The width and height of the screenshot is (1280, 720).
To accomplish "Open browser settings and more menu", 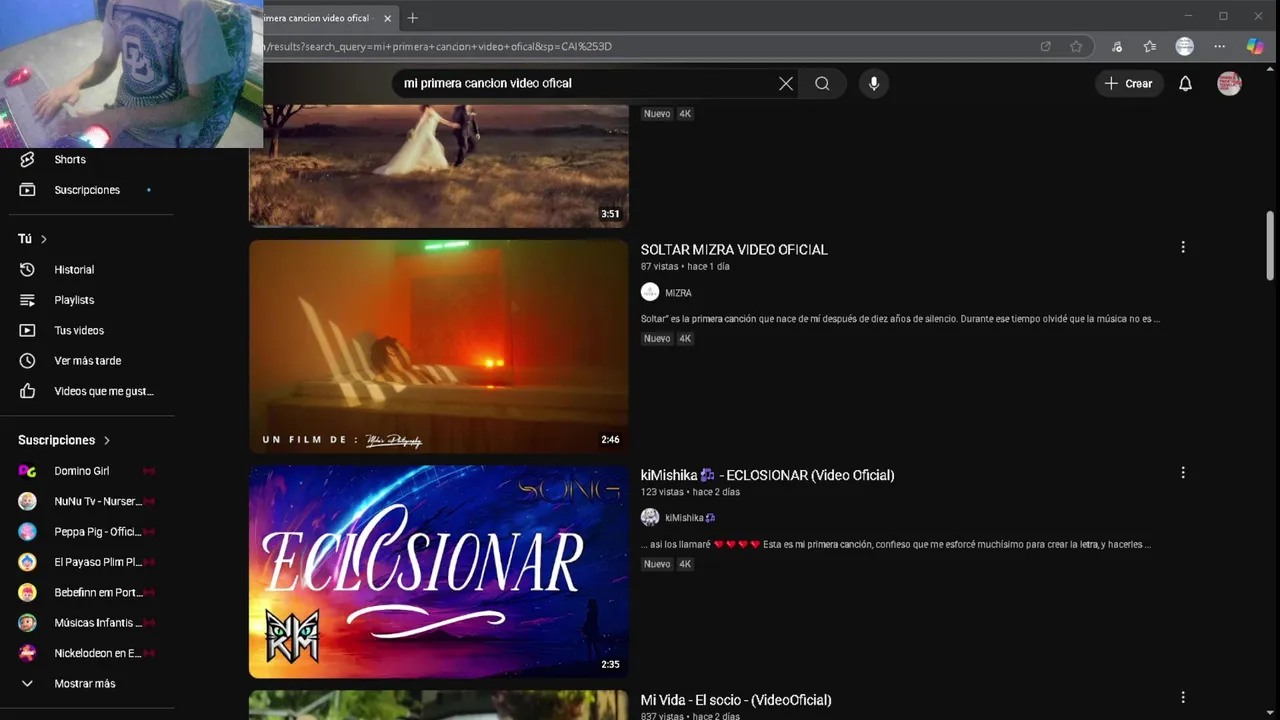I will click(1219, 46).
